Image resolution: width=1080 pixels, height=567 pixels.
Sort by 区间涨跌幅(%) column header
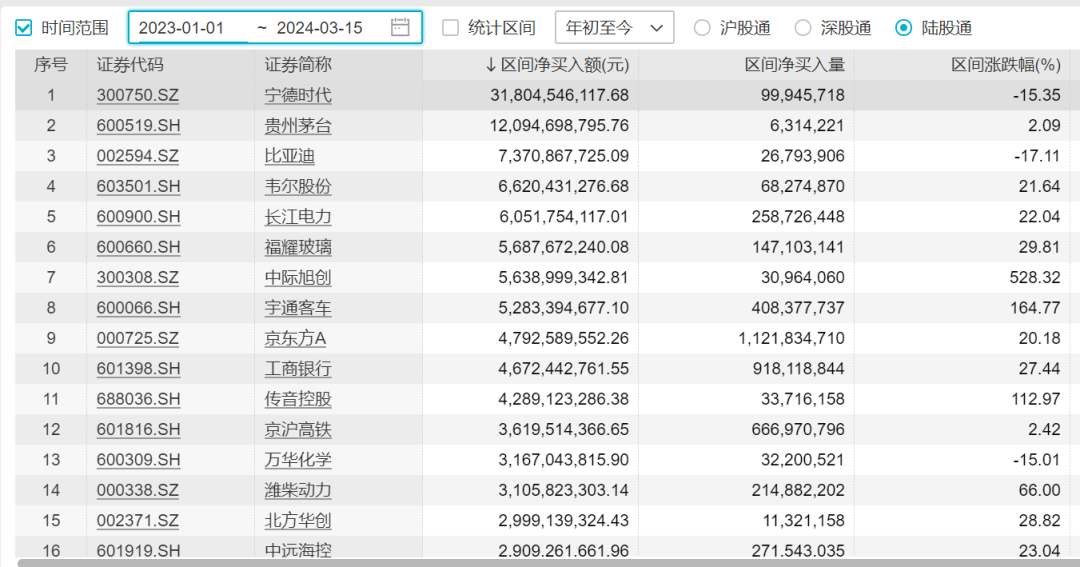1006,65
